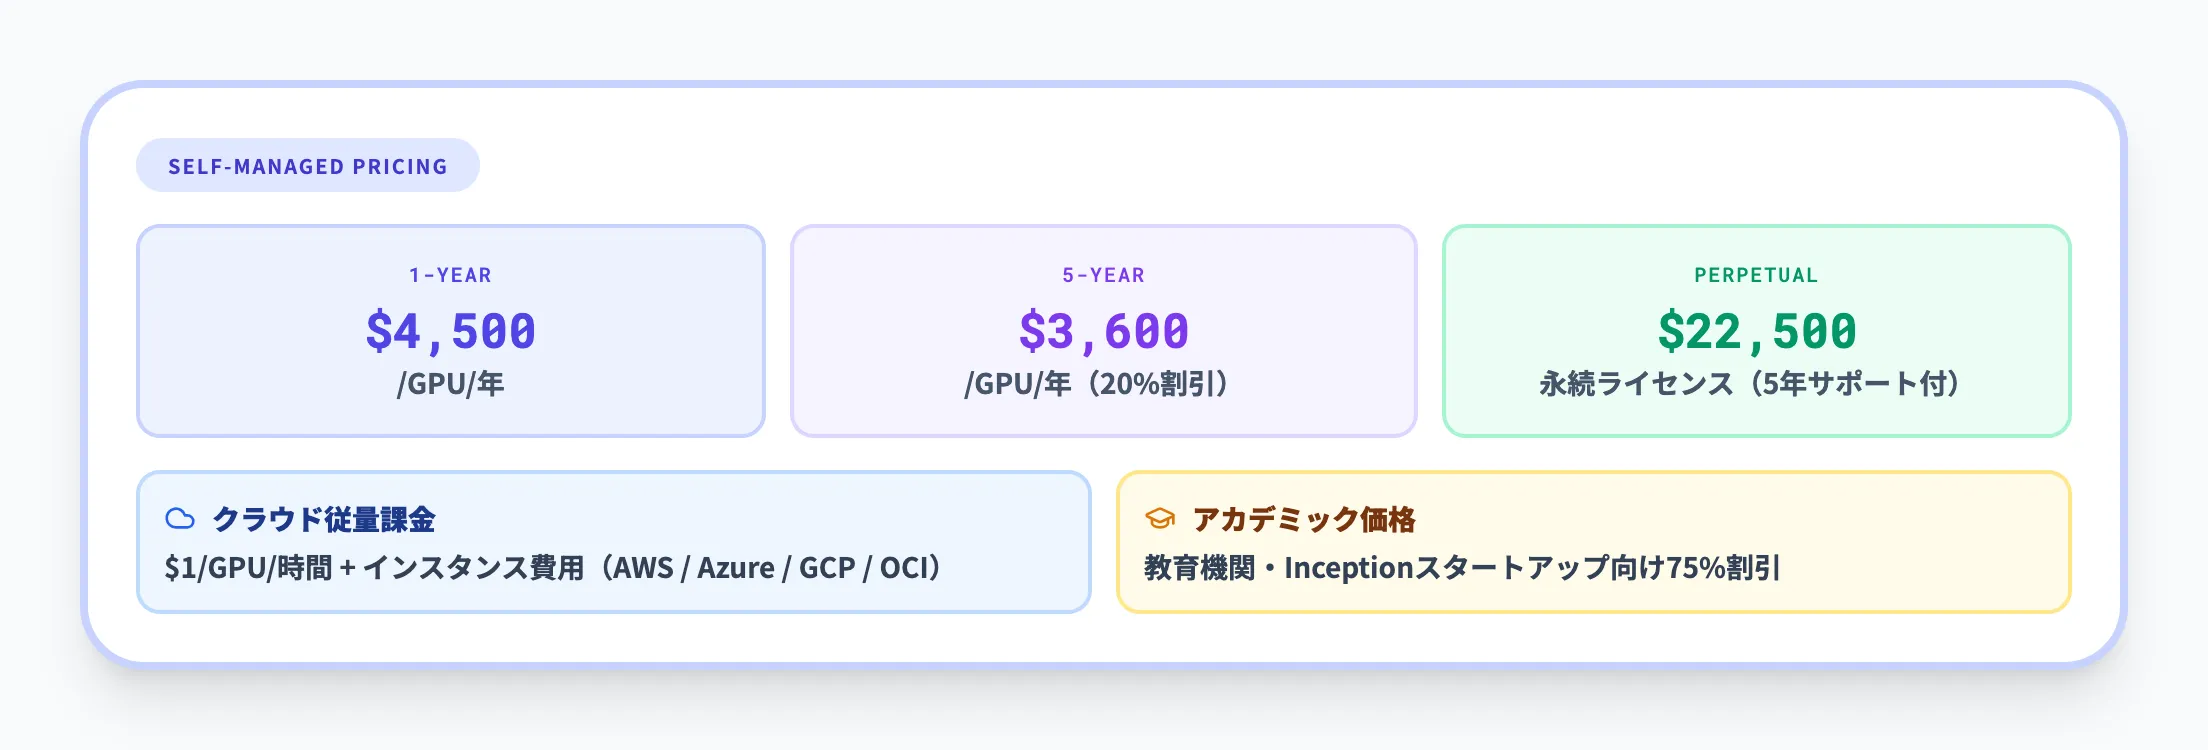Click the $3,600 price
This screenshot has height=750, width=2208.
[x=1104, y=332]
